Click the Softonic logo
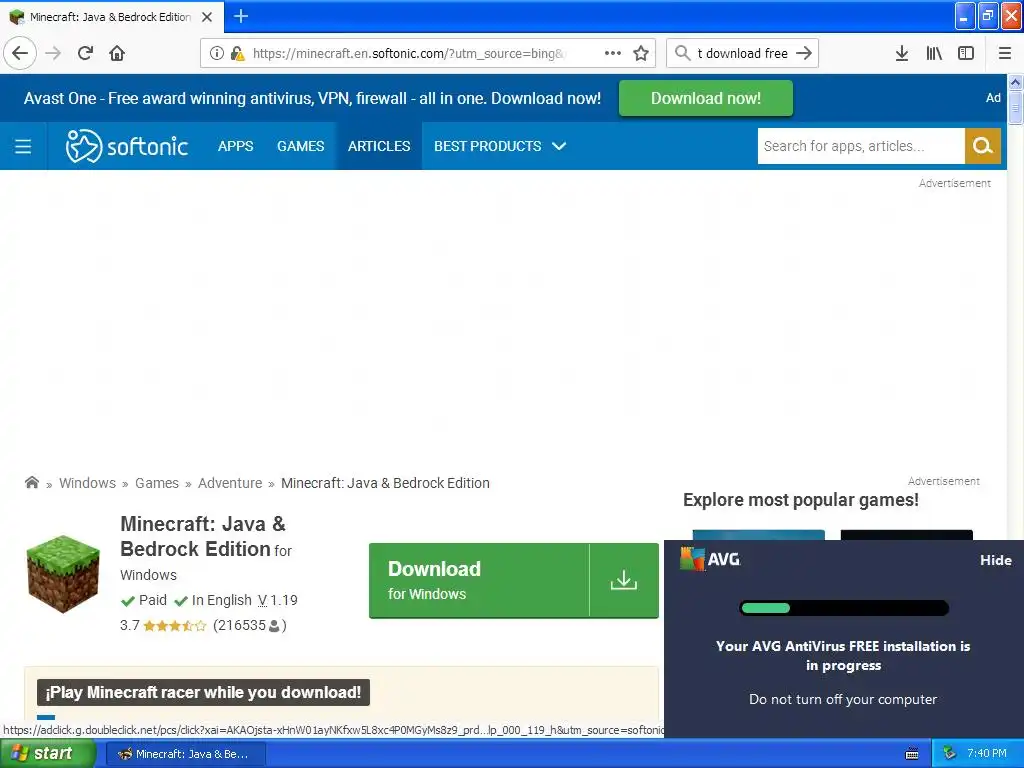Image resolution: width=1024 pixels, height=768 pixels. (127, 146)
